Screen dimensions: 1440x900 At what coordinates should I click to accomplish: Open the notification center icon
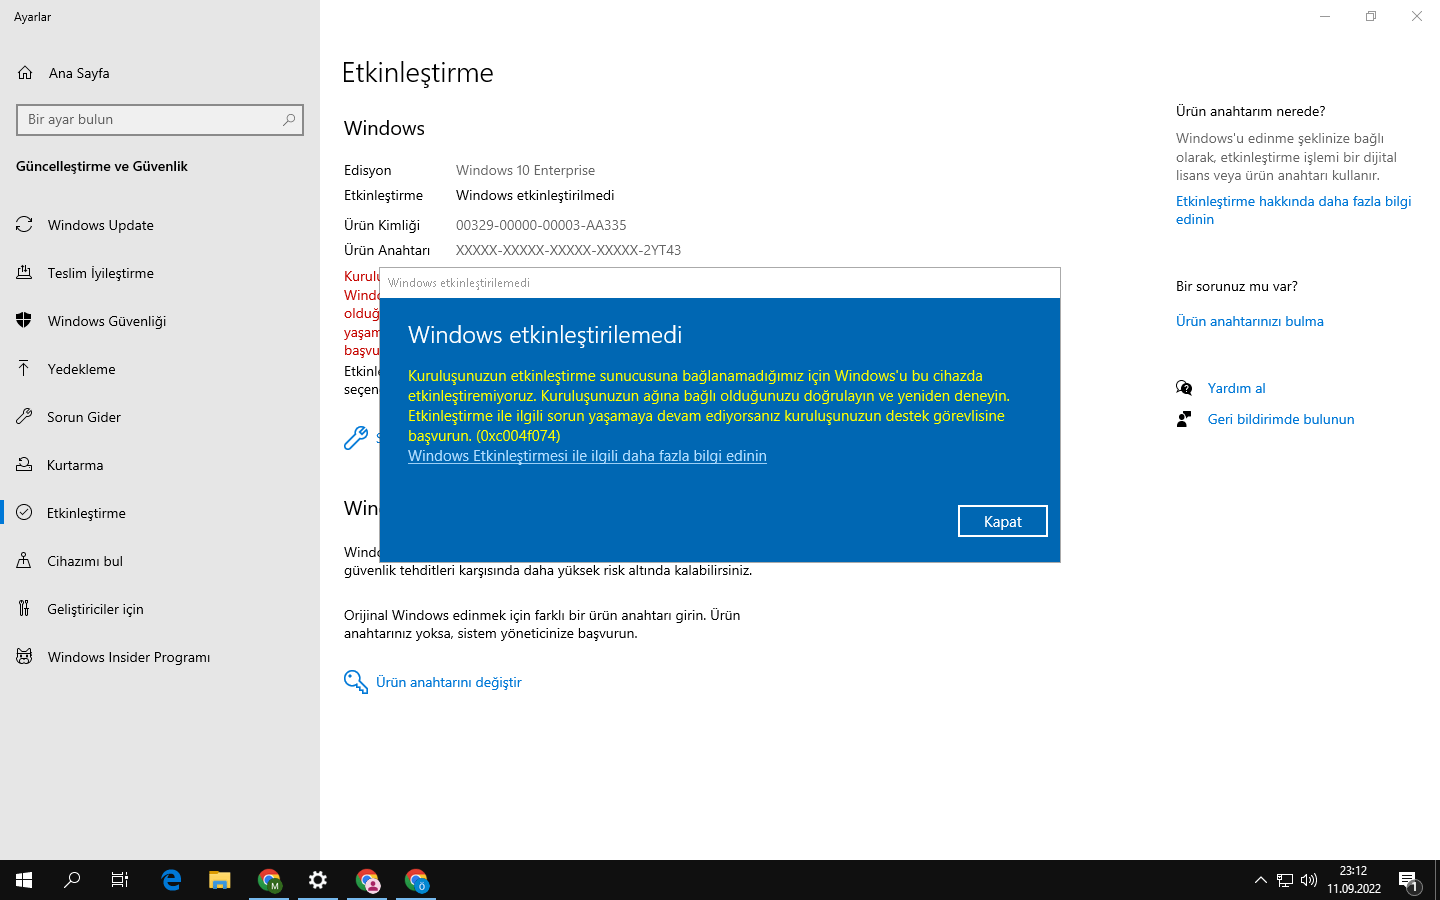[1409, 881]
